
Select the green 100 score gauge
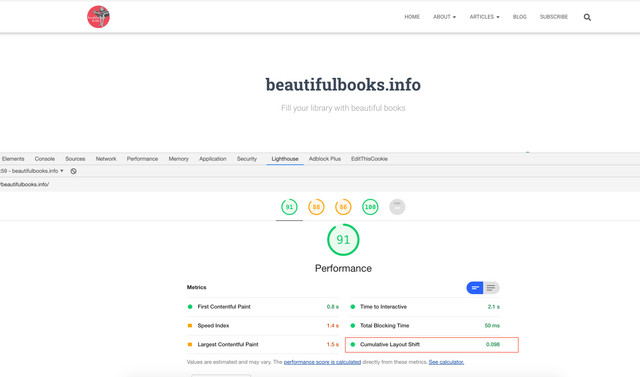[x=370, y=207]
